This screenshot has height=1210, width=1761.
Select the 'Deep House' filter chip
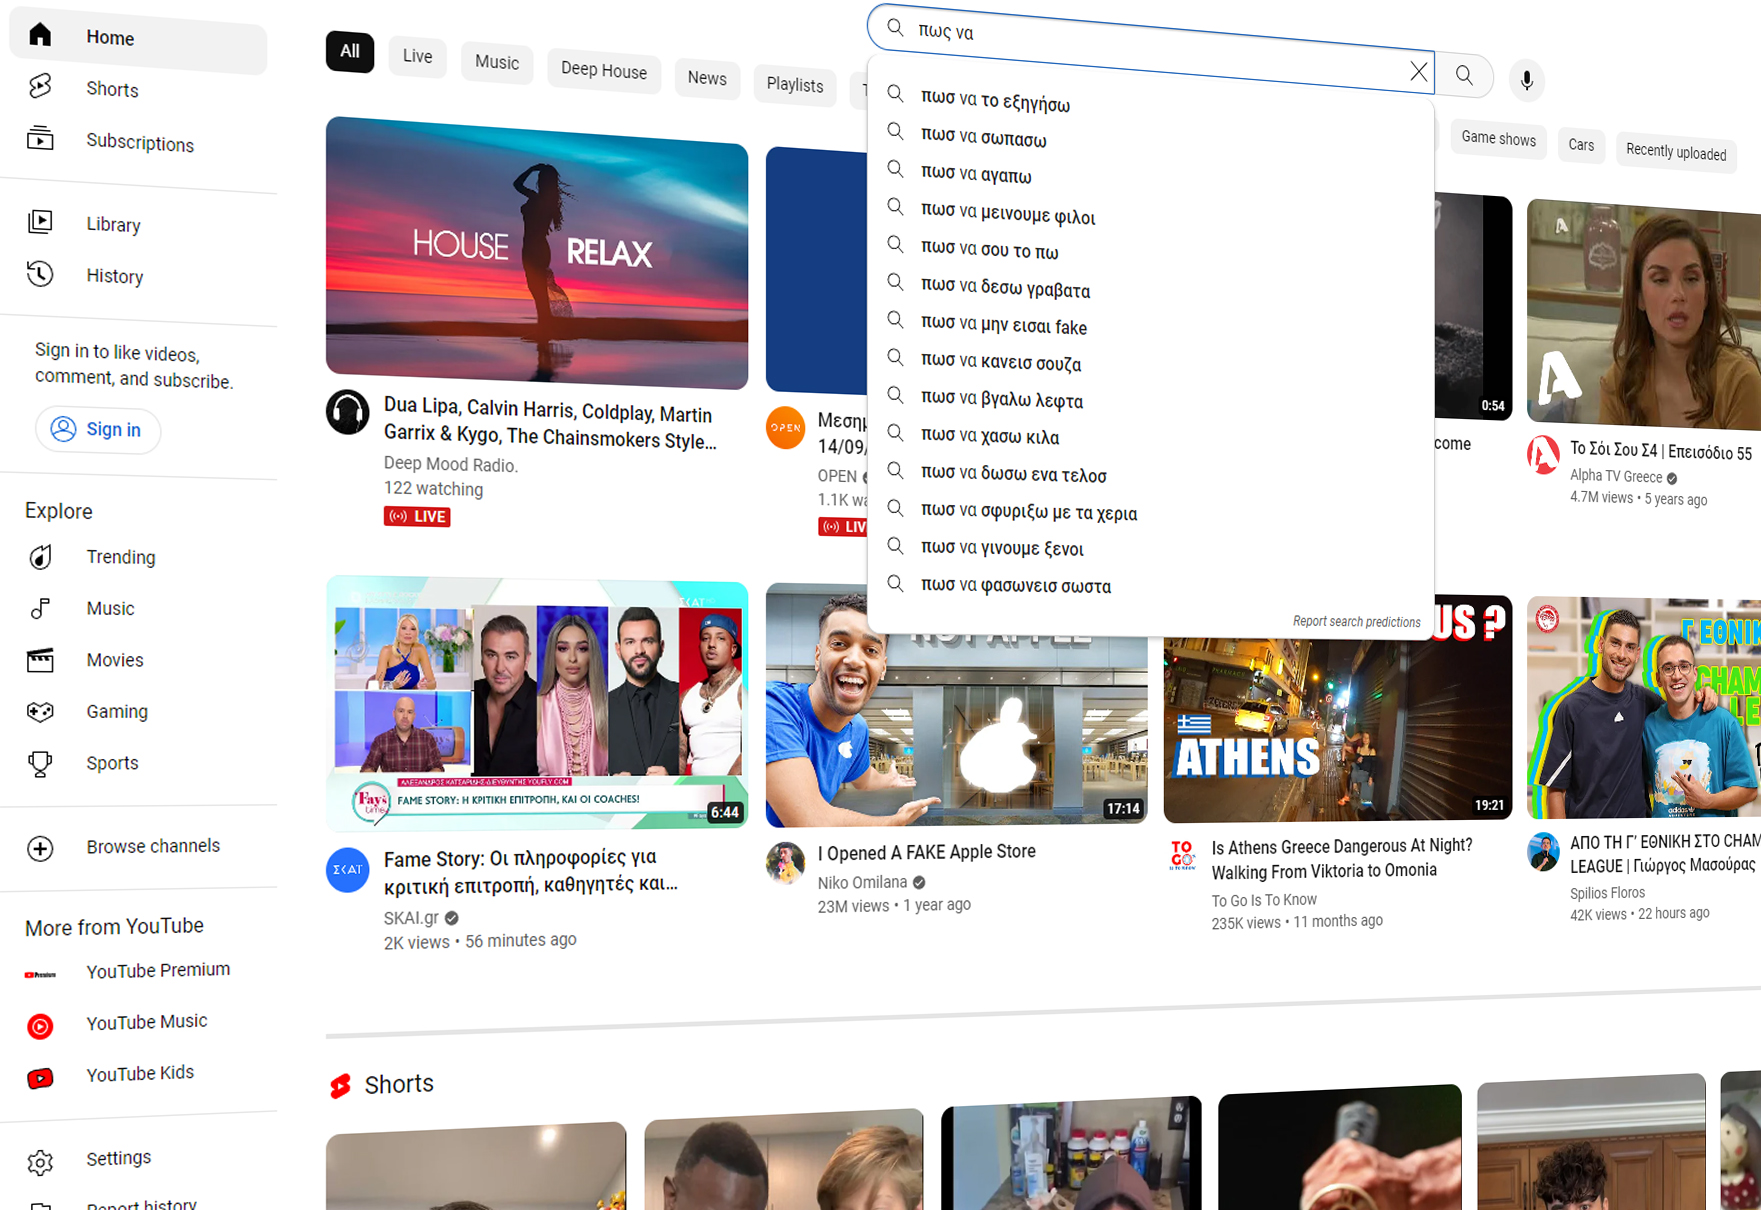603,70
